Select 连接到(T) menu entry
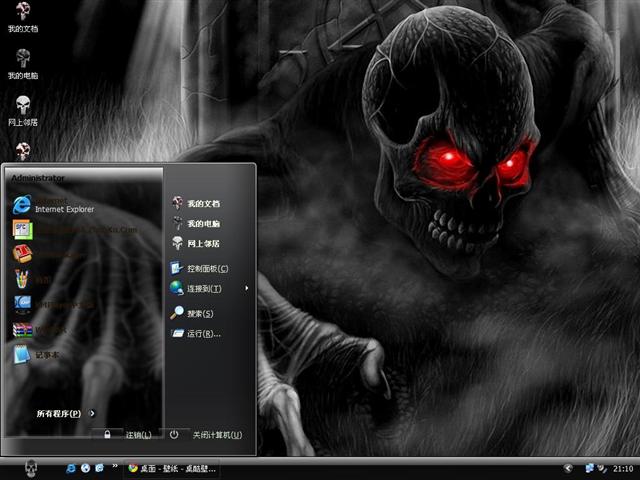 tap(196, 288)
